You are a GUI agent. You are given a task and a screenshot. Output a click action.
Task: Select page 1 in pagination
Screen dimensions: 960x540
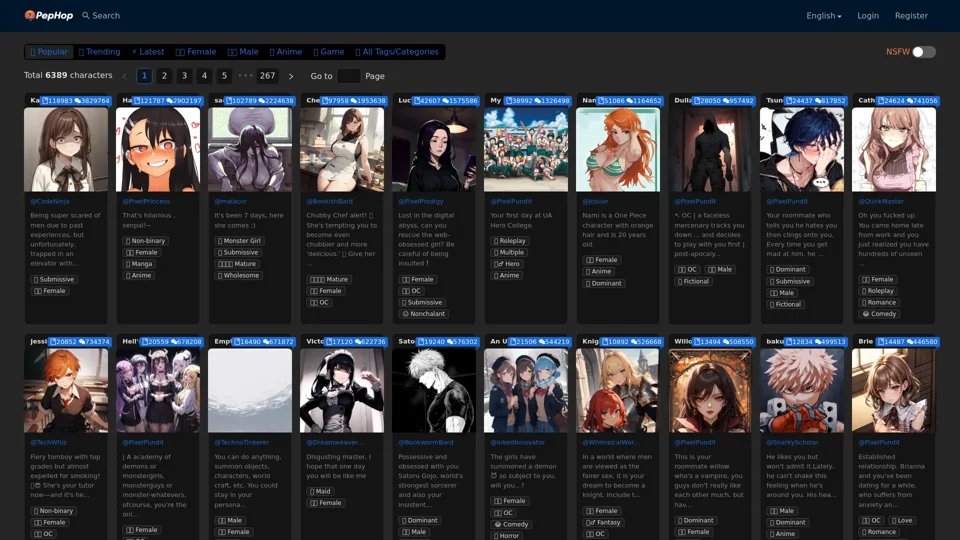pyautogui.click(x=144, y=76)
